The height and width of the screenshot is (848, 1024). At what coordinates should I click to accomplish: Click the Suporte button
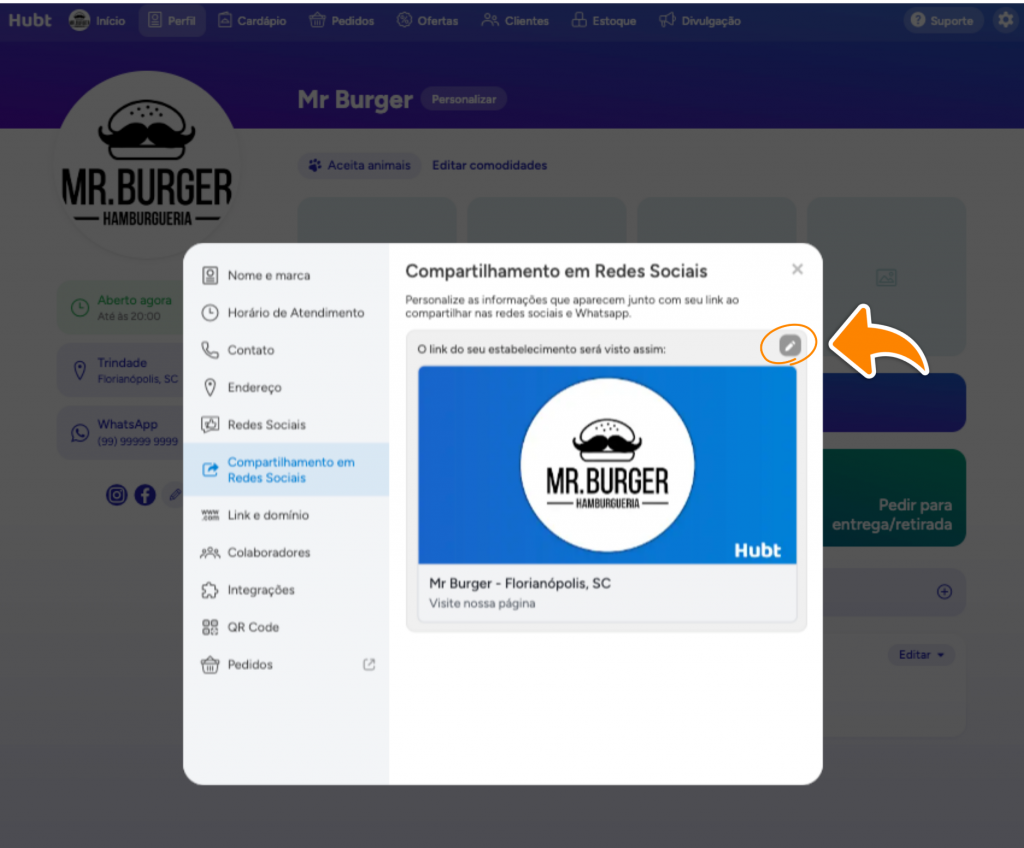(x=942, y=21)
